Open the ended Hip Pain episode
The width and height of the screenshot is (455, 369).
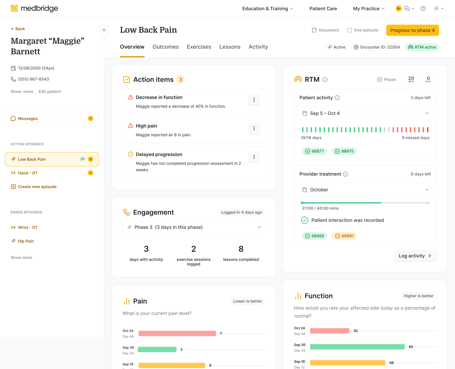click(22, 241)
